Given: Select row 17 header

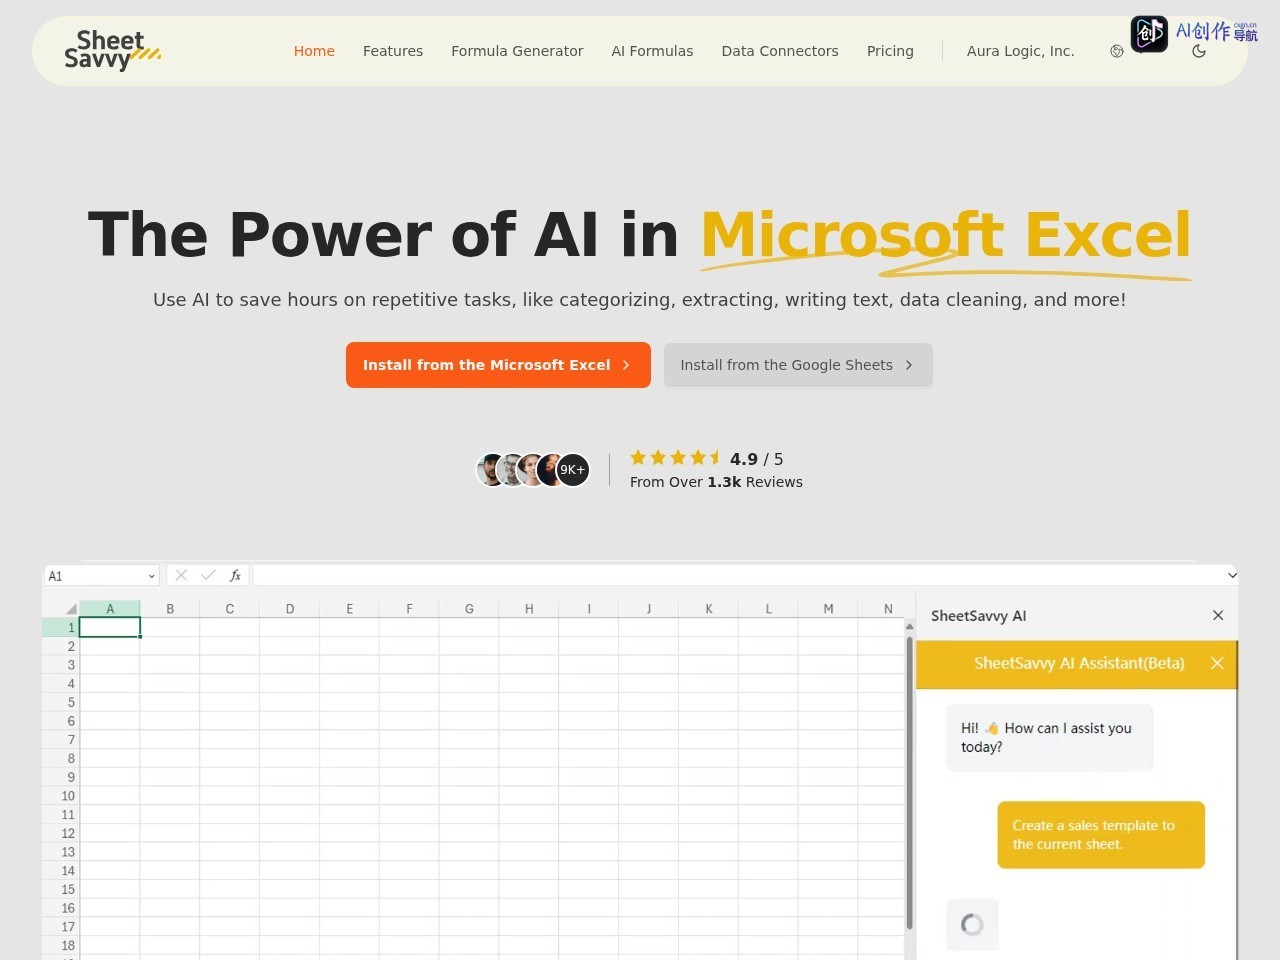Looking at the screenshot, I should coord(61,927).
